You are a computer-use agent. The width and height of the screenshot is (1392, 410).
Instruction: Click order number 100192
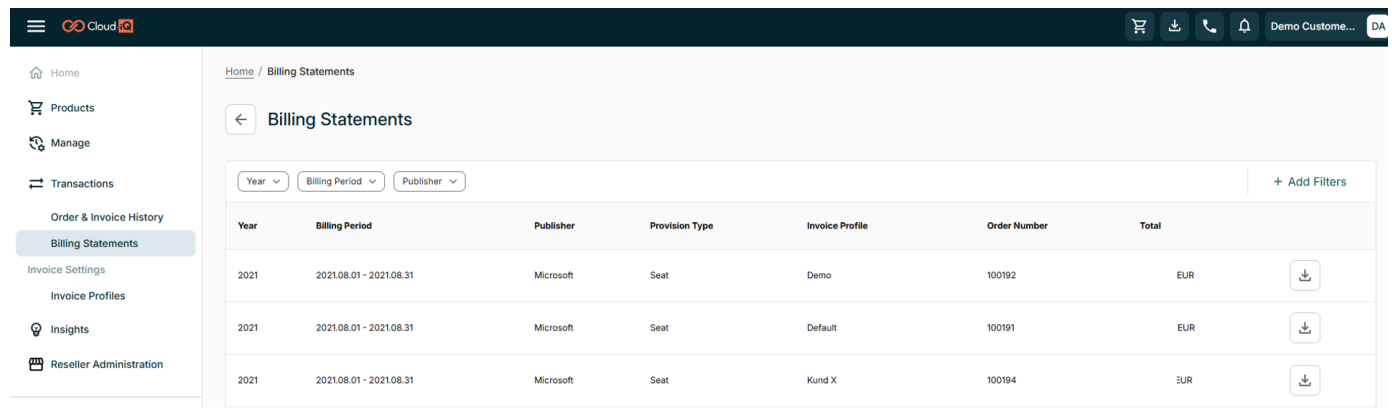1001,275
